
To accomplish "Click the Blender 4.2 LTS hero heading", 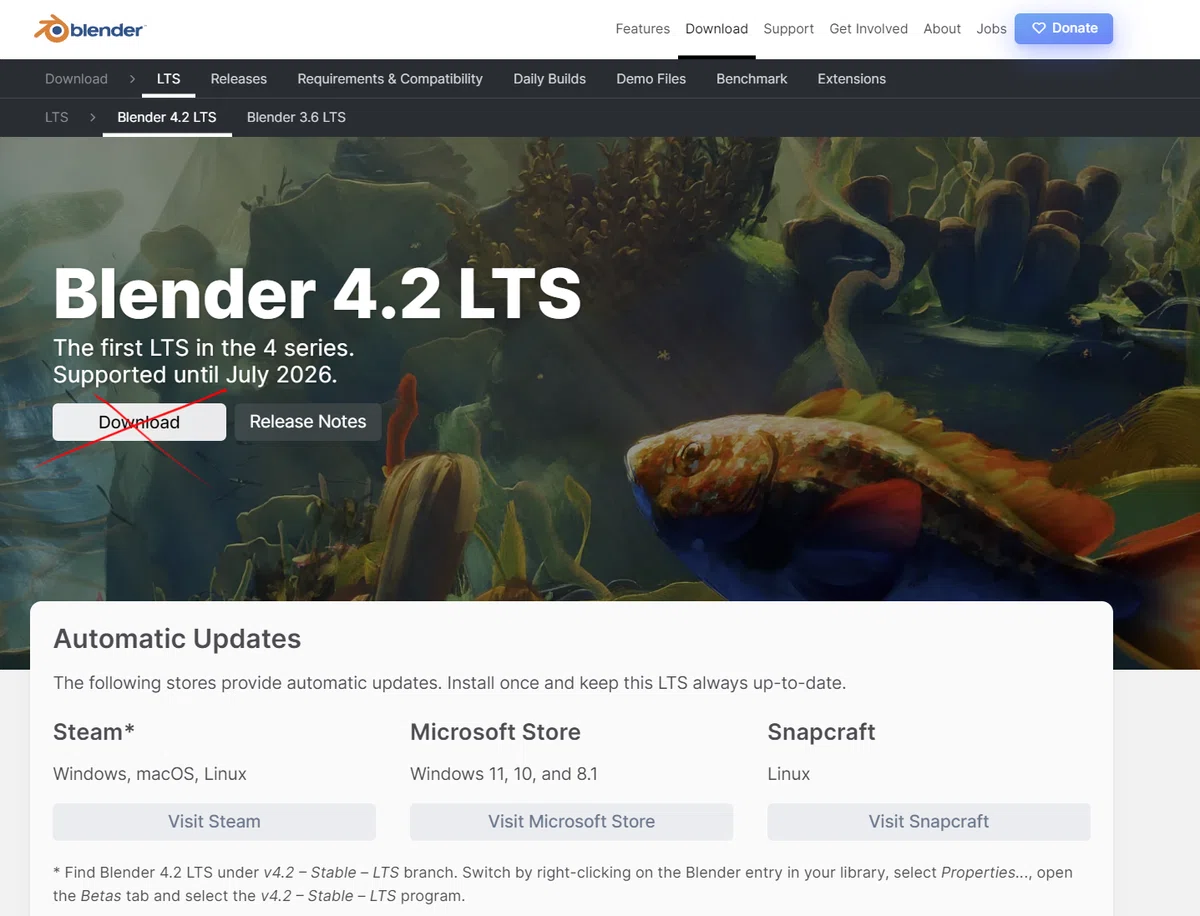I will coord(317,293).
